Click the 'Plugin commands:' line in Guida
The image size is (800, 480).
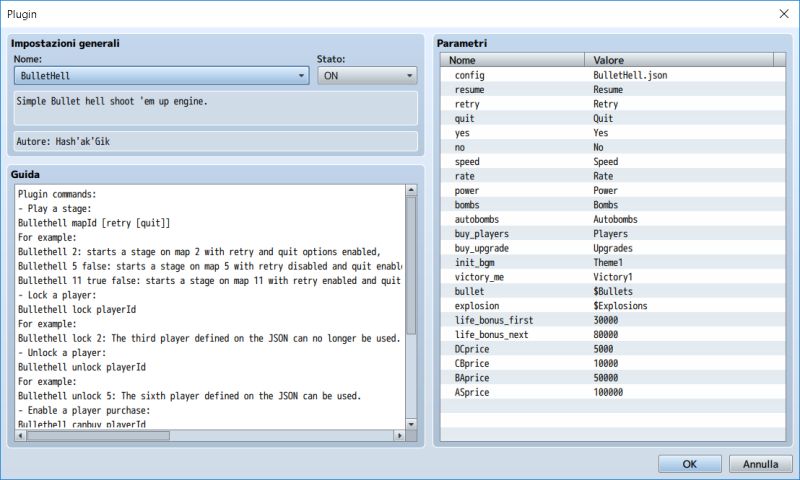57,194
